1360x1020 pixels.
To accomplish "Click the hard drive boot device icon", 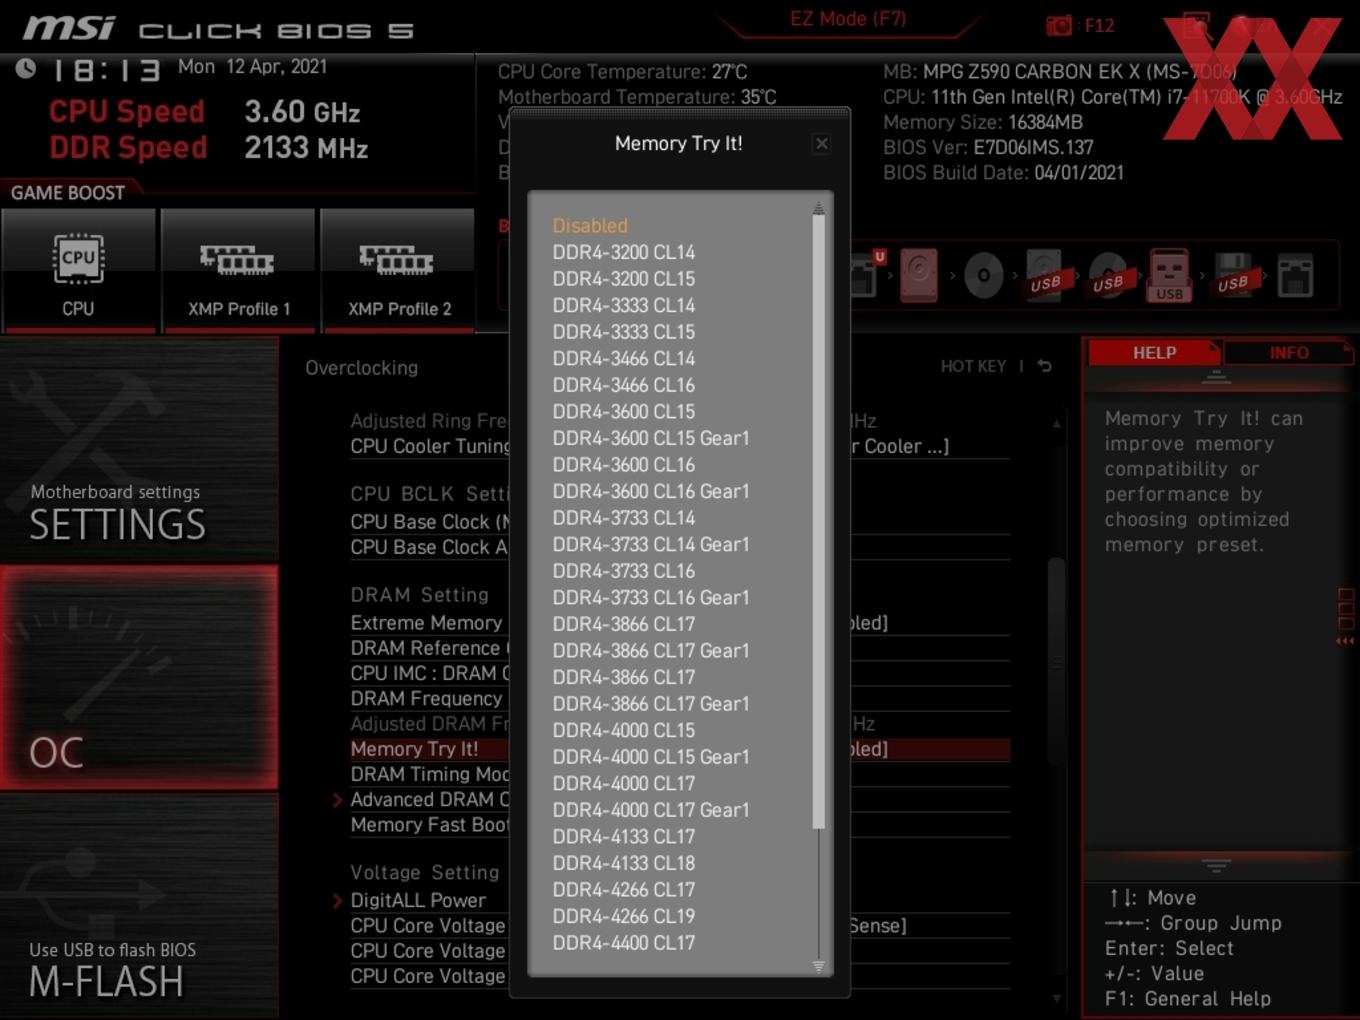I will pos(918,275).
